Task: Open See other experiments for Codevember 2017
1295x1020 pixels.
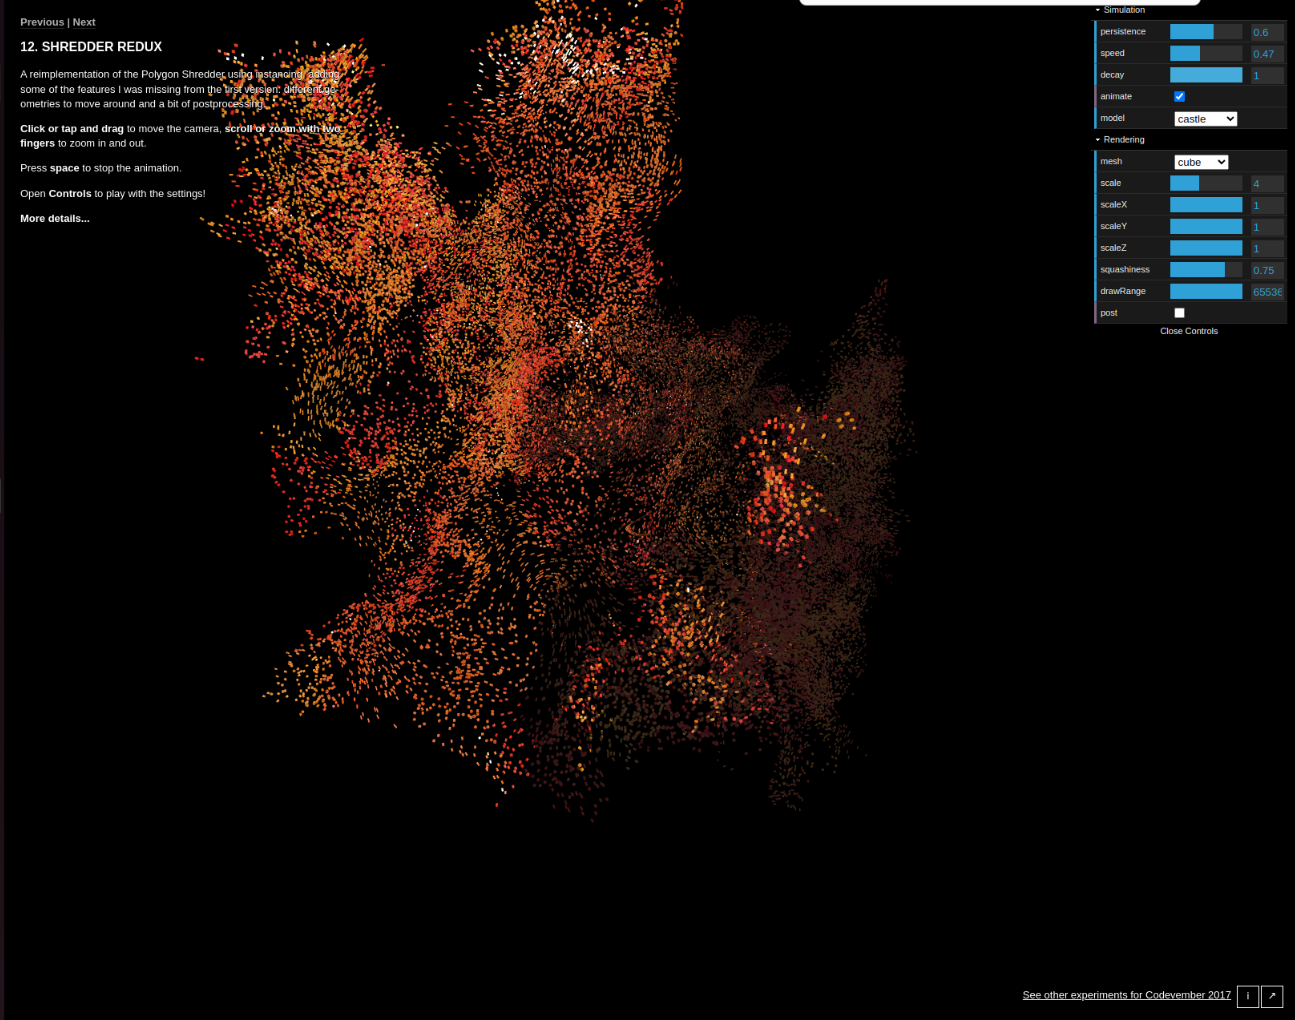Action: tap(1126, 994)
